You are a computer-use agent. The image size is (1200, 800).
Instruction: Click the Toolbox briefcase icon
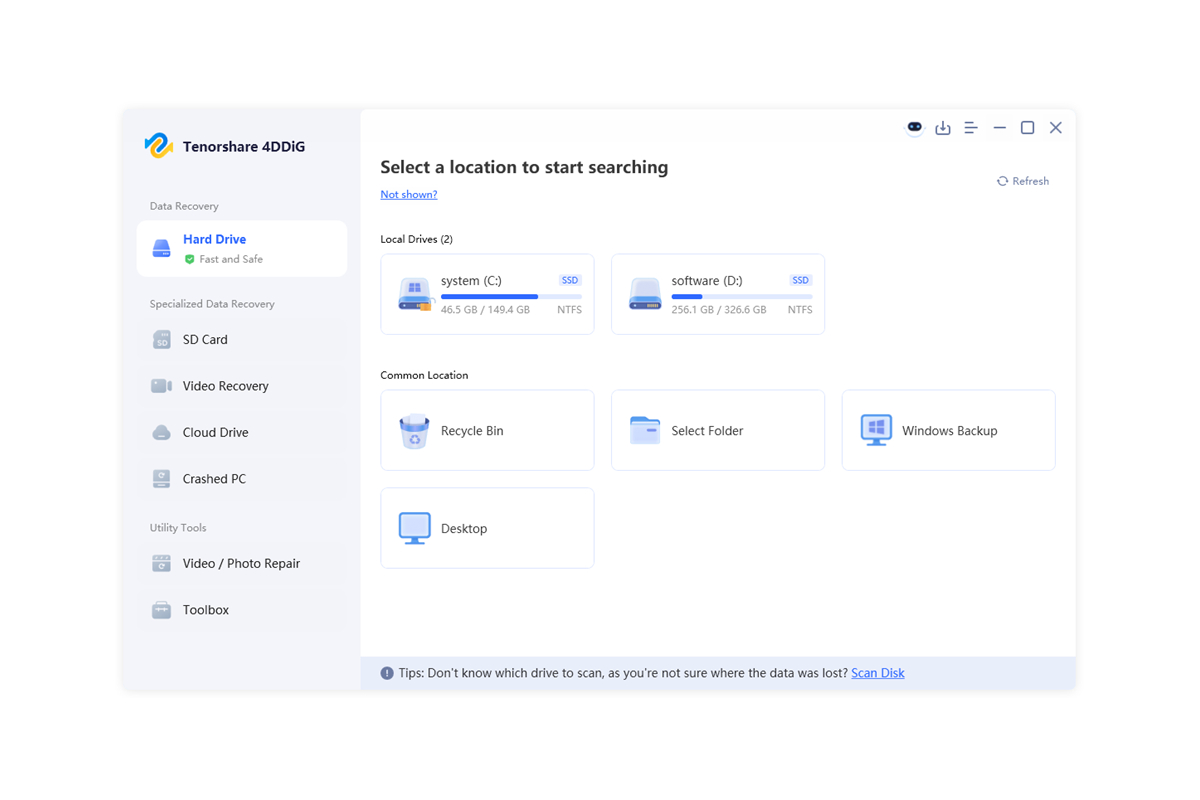[161, 610]
